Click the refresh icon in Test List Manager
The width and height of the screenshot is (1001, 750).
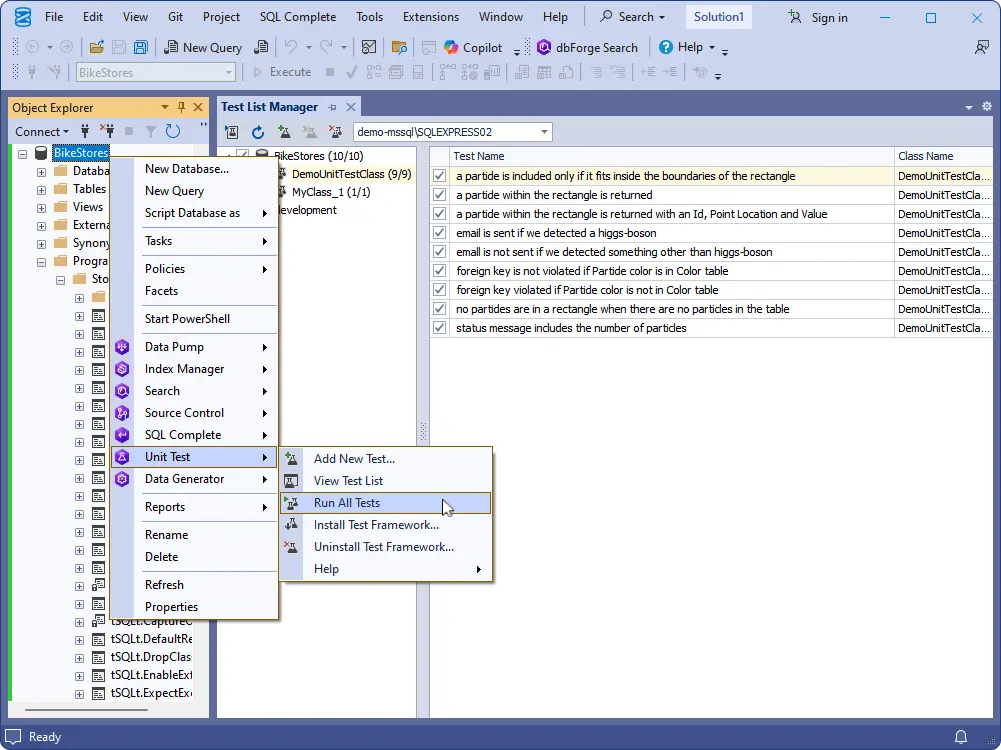[258, 132]
